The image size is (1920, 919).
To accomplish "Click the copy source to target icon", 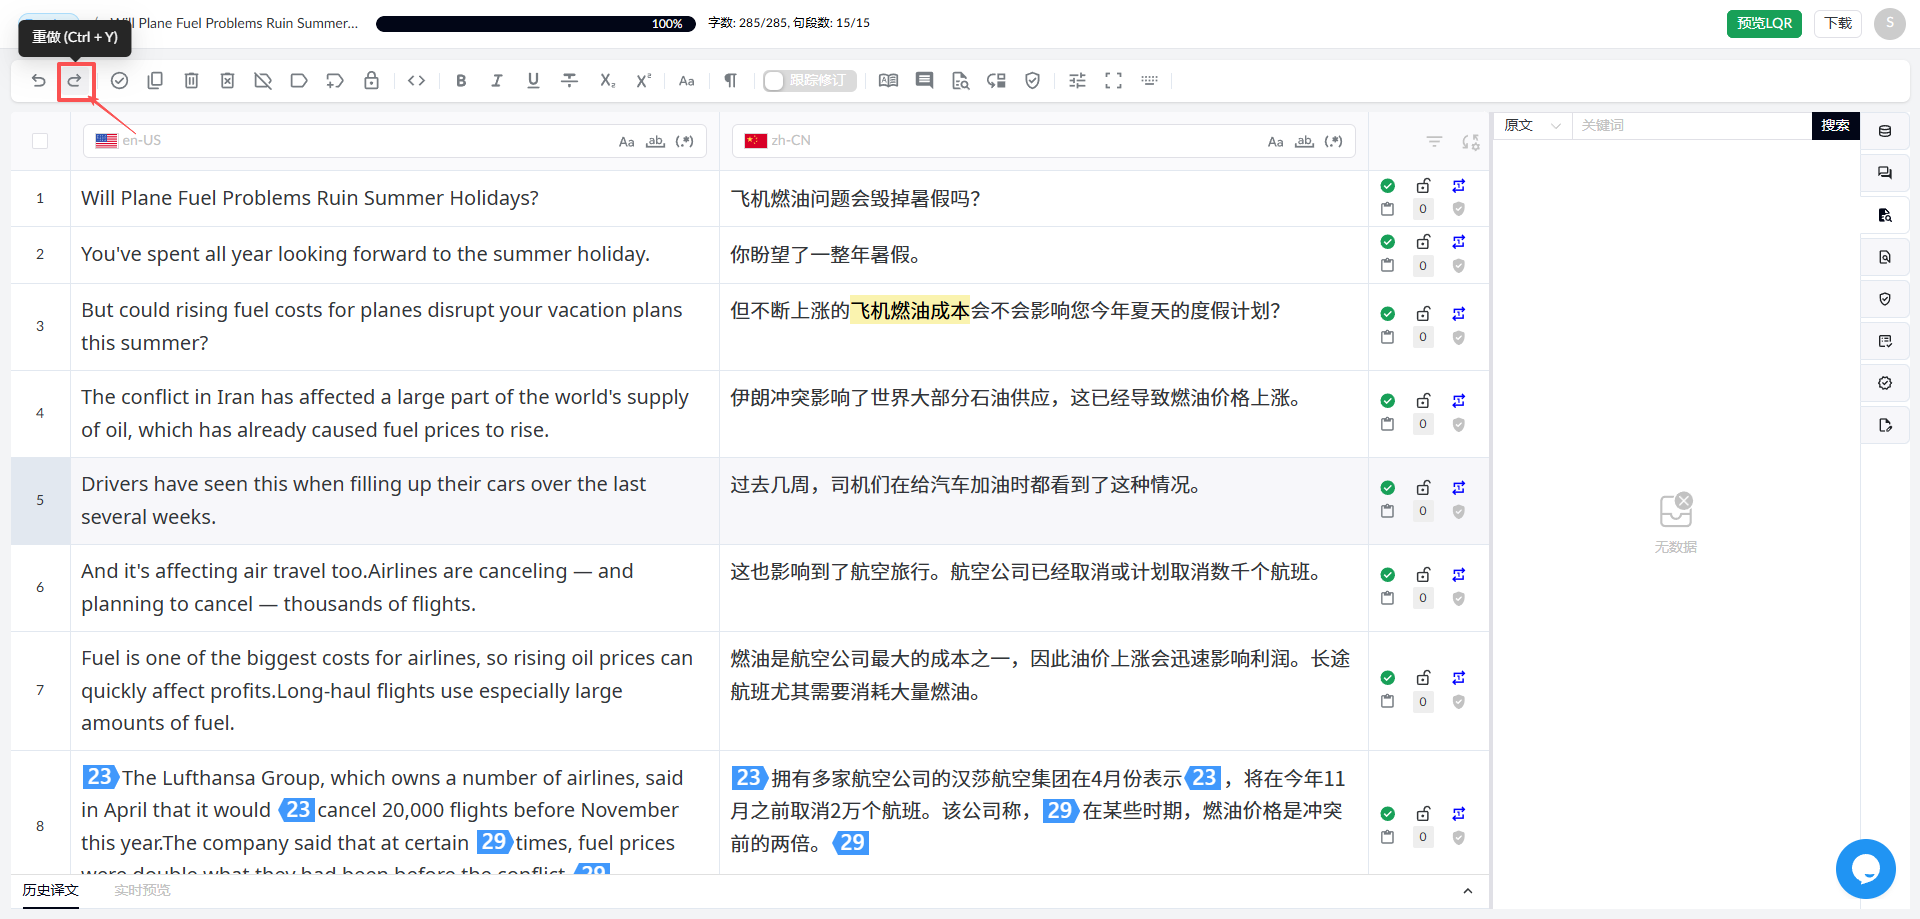I will pos(155,81).
